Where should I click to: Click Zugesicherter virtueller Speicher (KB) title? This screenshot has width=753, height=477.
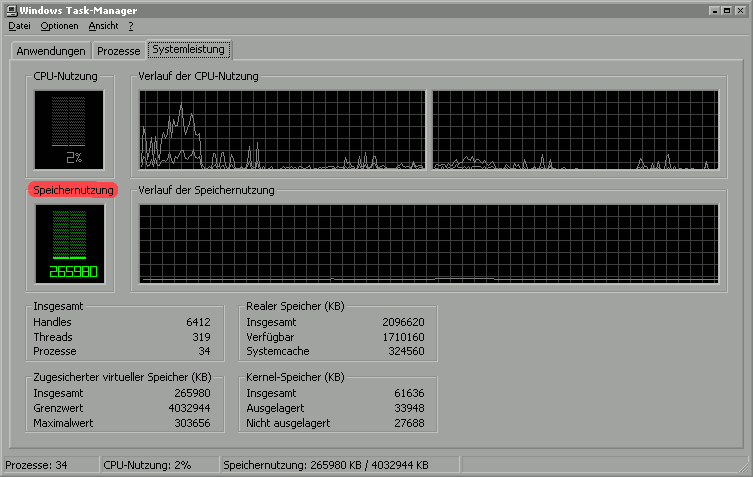pos(122,378)
